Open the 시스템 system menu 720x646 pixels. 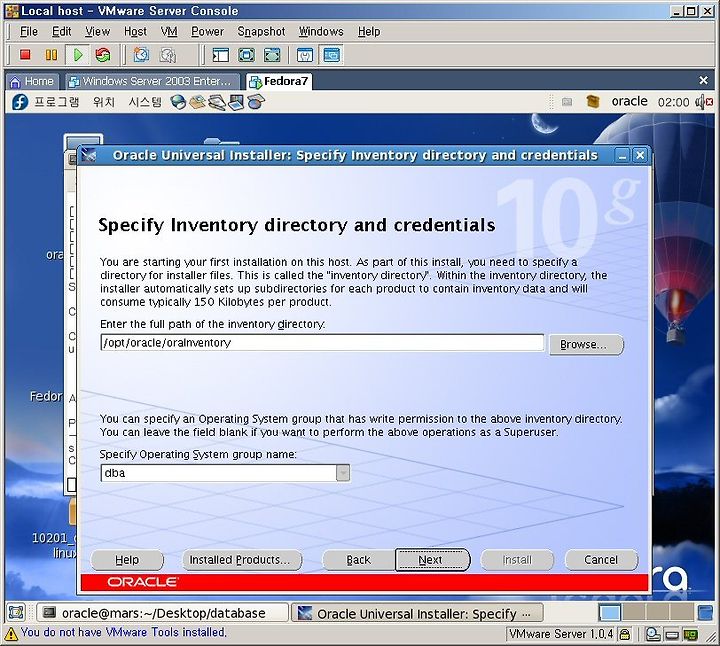[145, 102]
